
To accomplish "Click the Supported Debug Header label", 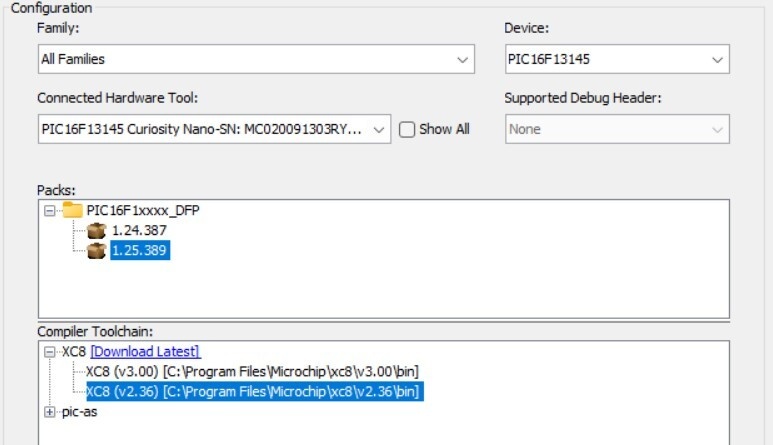I will click(583, 98).
